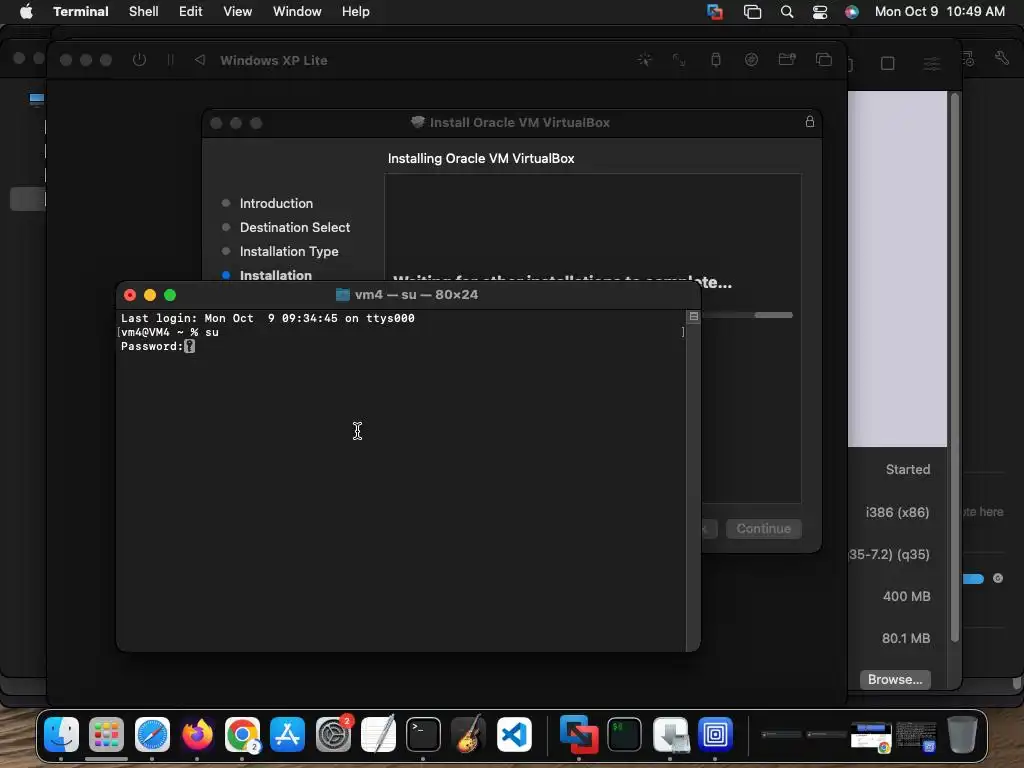Open the Shell menu

coord(144,11)
